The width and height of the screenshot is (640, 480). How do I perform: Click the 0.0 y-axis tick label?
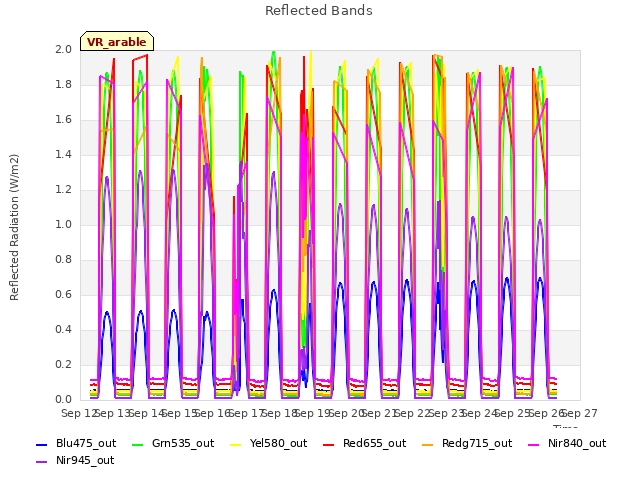(63, 400)
